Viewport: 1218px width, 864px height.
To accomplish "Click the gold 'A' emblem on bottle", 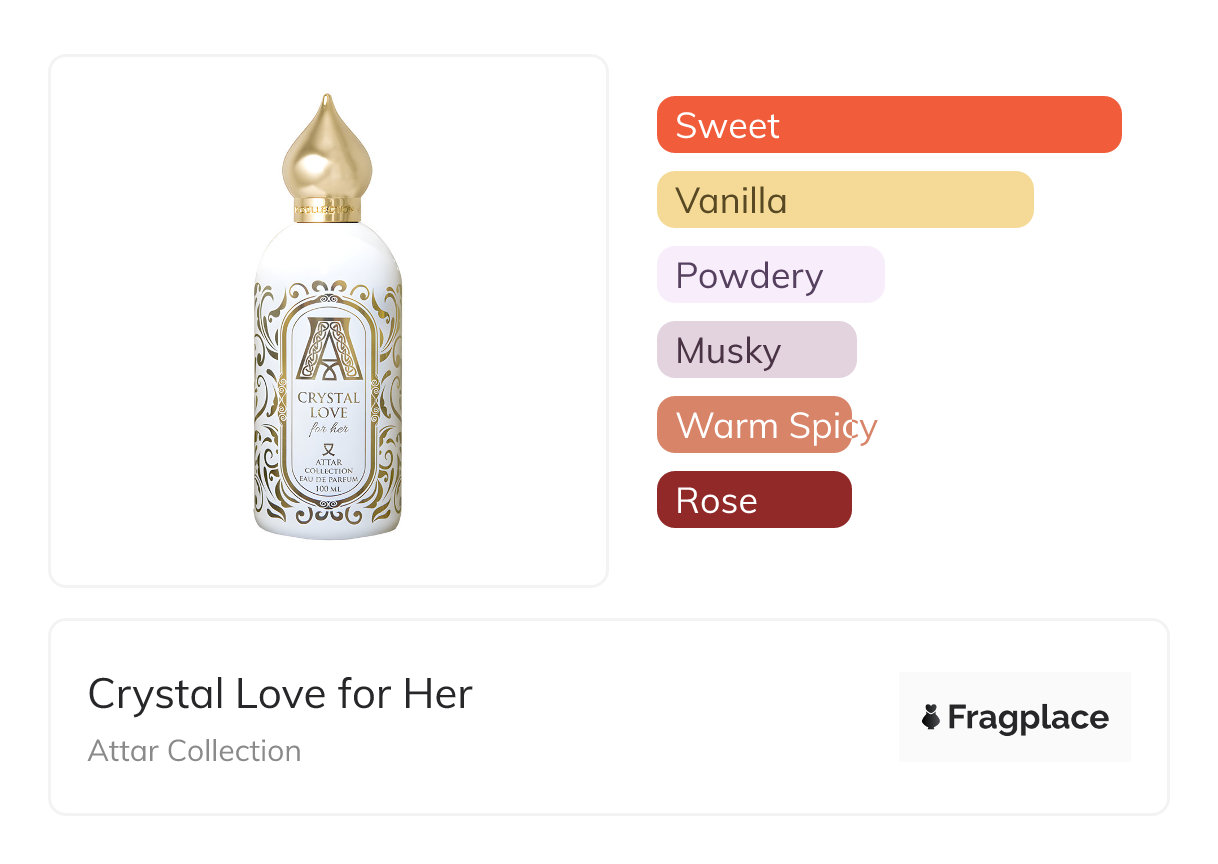I will (328, 349).
